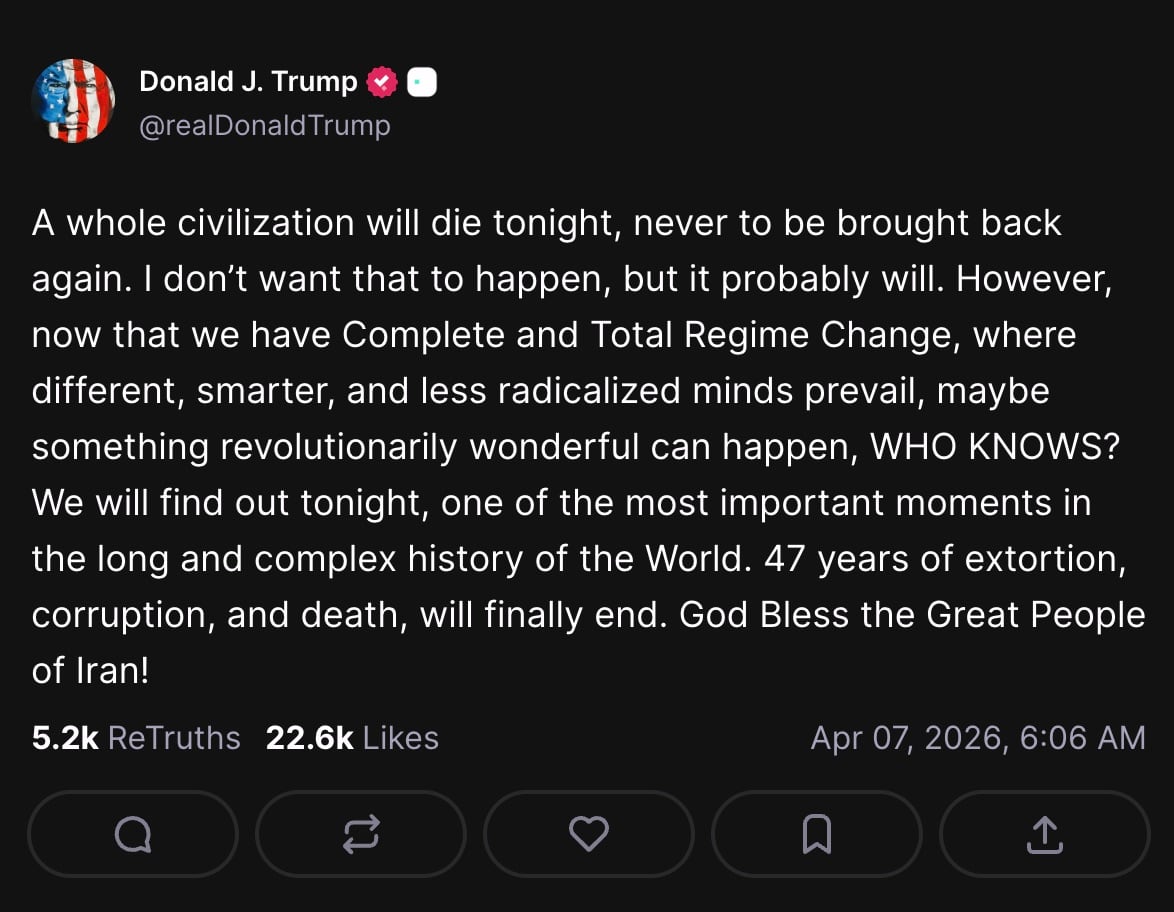The width and height of the screenshot is (1174, 912).
Task: Open the @realDonaldTrump profile handle
Action: (265, 125)
